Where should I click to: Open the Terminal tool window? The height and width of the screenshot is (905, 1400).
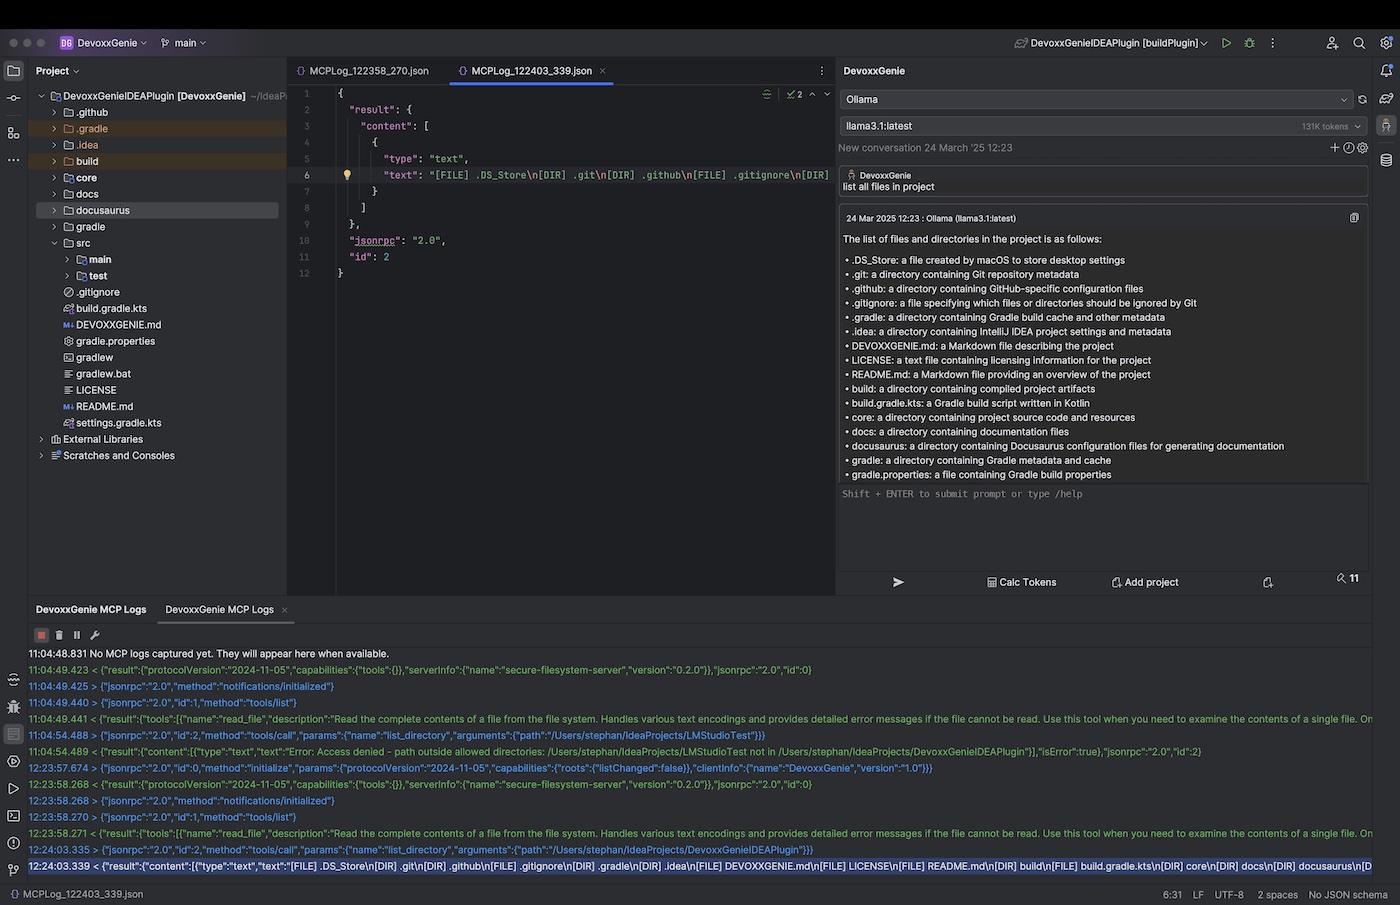tap(13, 816)
